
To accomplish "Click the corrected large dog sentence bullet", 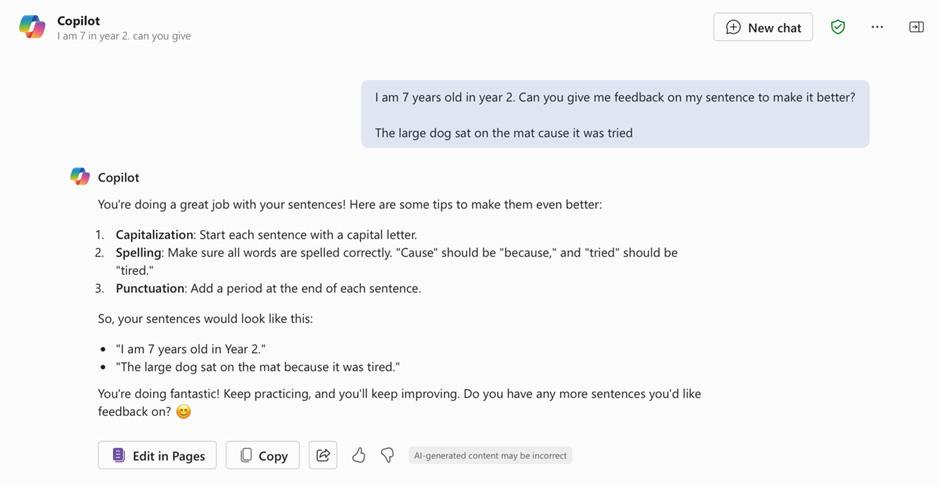I will tap(258, 367).
